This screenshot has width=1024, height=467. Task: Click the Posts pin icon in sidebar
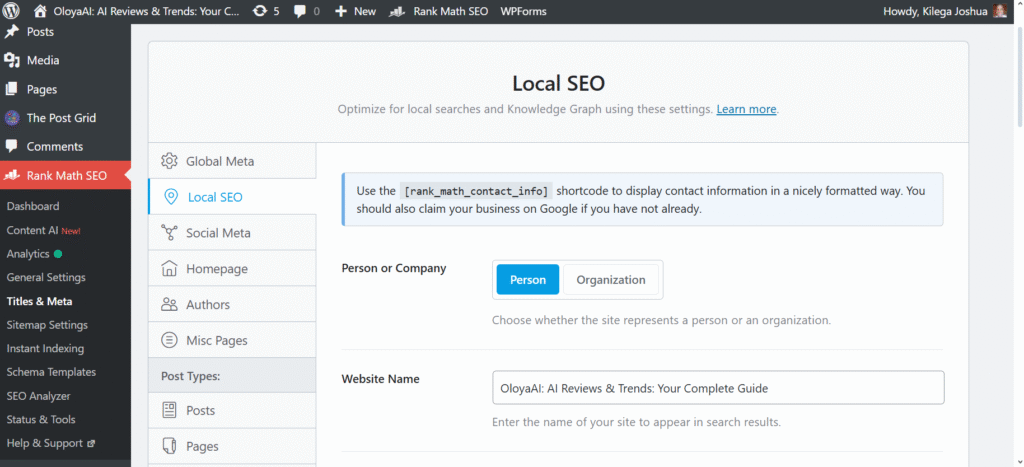point(12,31)
